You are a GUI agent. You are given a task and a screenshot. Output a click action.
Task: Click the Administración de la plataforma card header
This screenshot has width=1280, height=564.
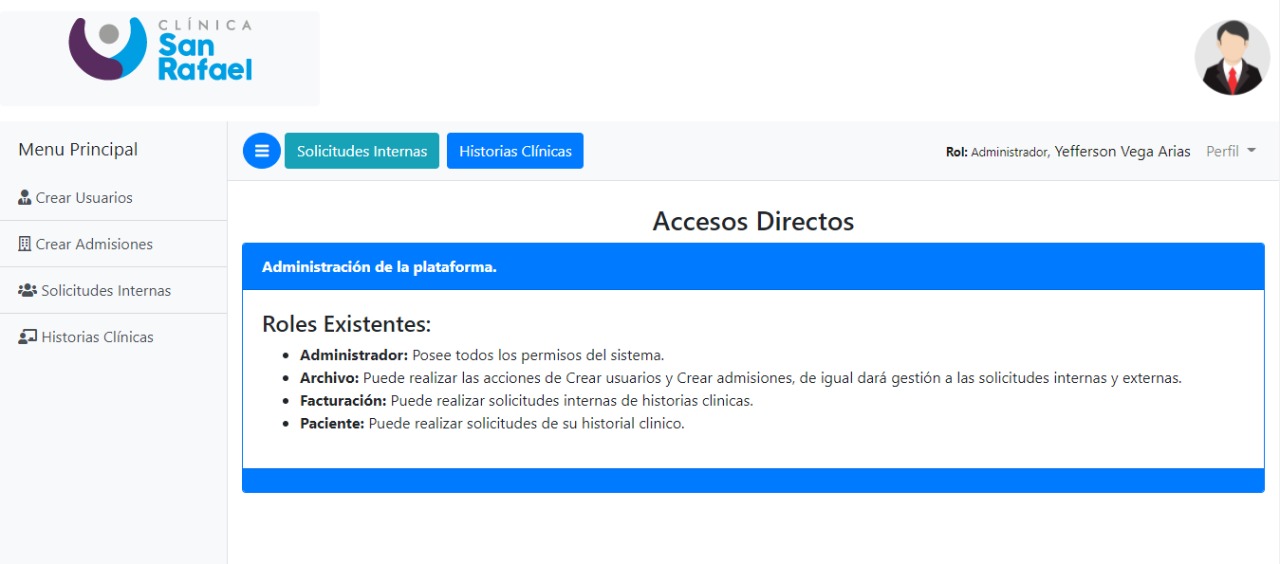(x=753, y=267)
